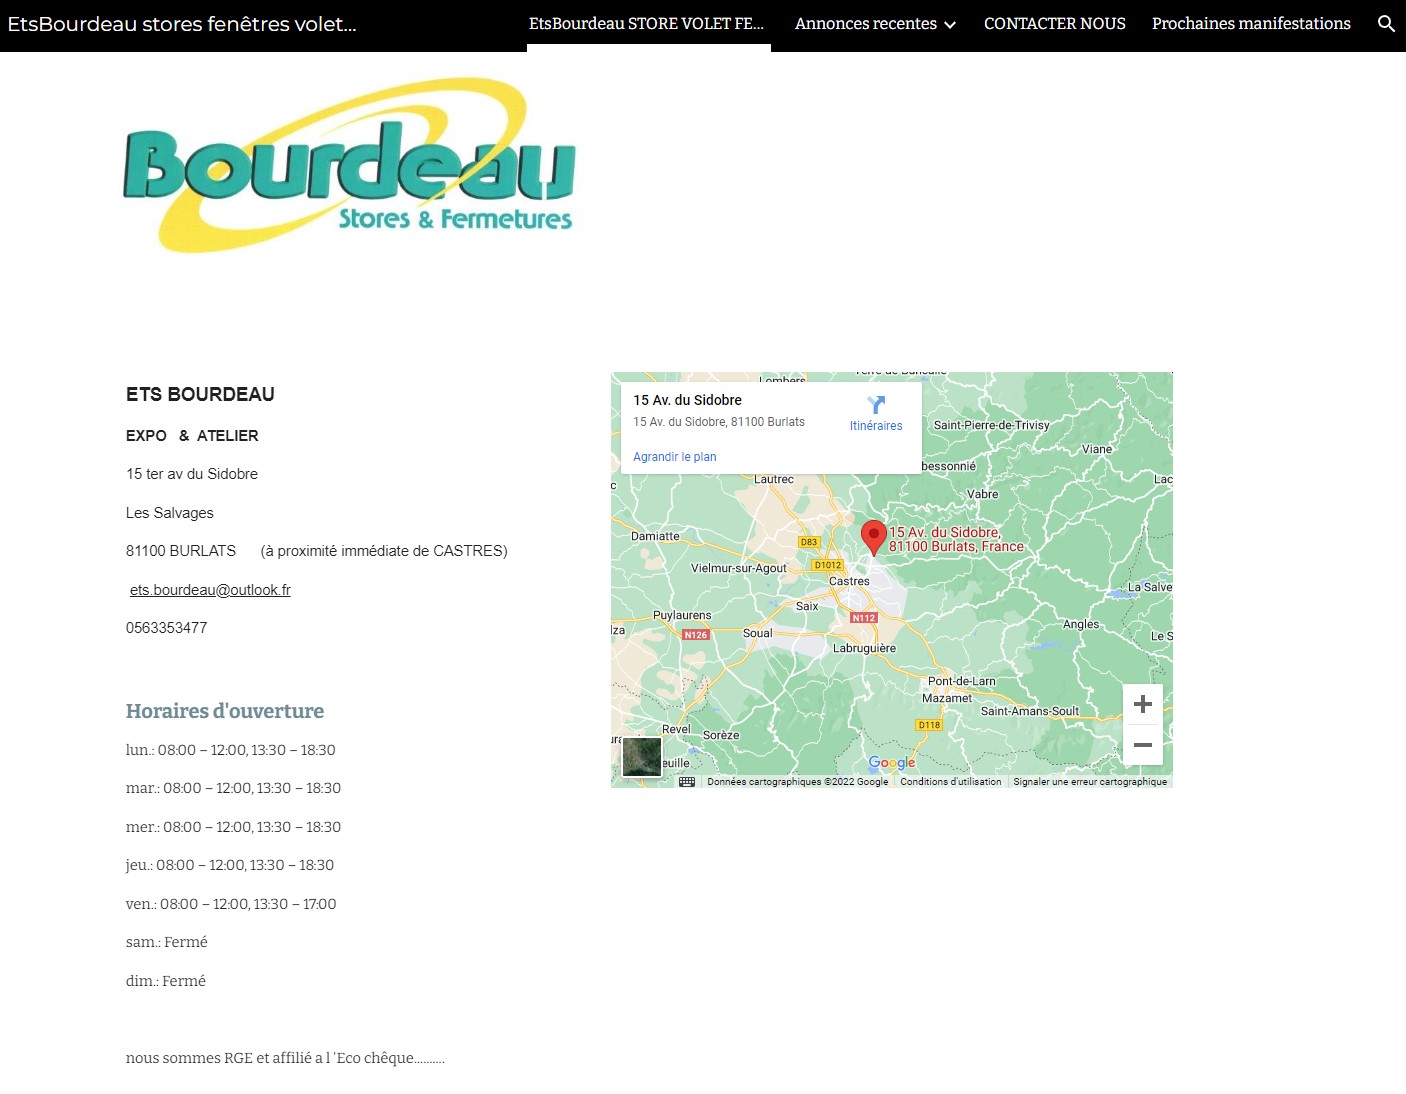The height and width of the screenshot is (1094, 1406).
Task: Open Conditions d'utilisation map link
Action: 950,782
